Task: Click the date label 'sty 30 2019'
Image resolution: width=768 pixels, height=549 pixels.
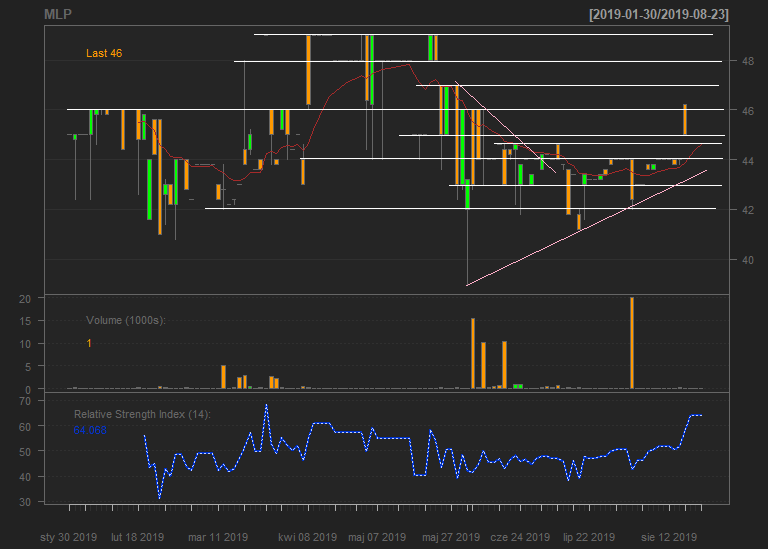Action: point(69,537)
